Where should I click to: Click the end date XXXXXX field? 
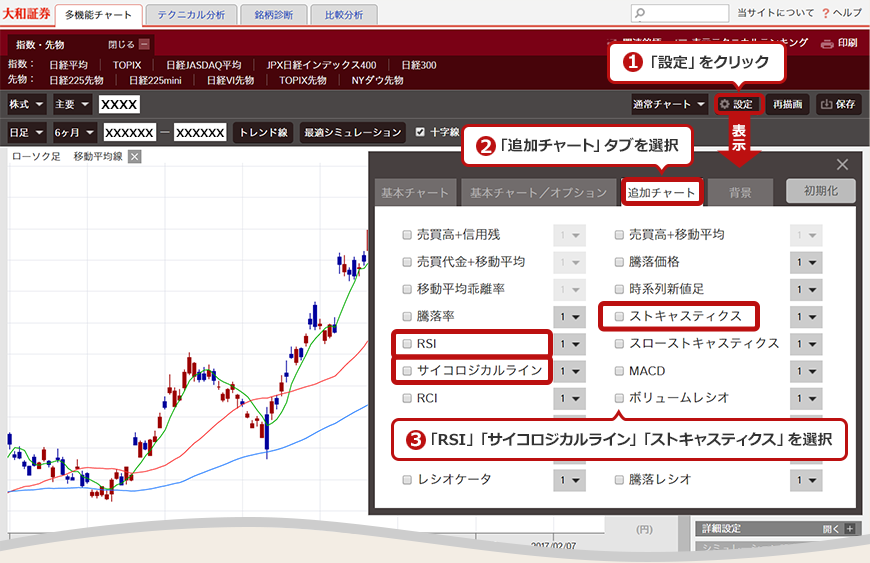200,133
